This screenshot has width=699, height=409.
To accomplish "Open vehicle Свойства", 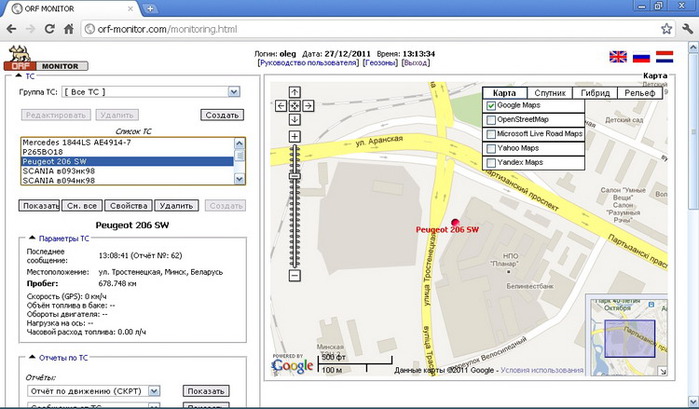I will point(128,206).
